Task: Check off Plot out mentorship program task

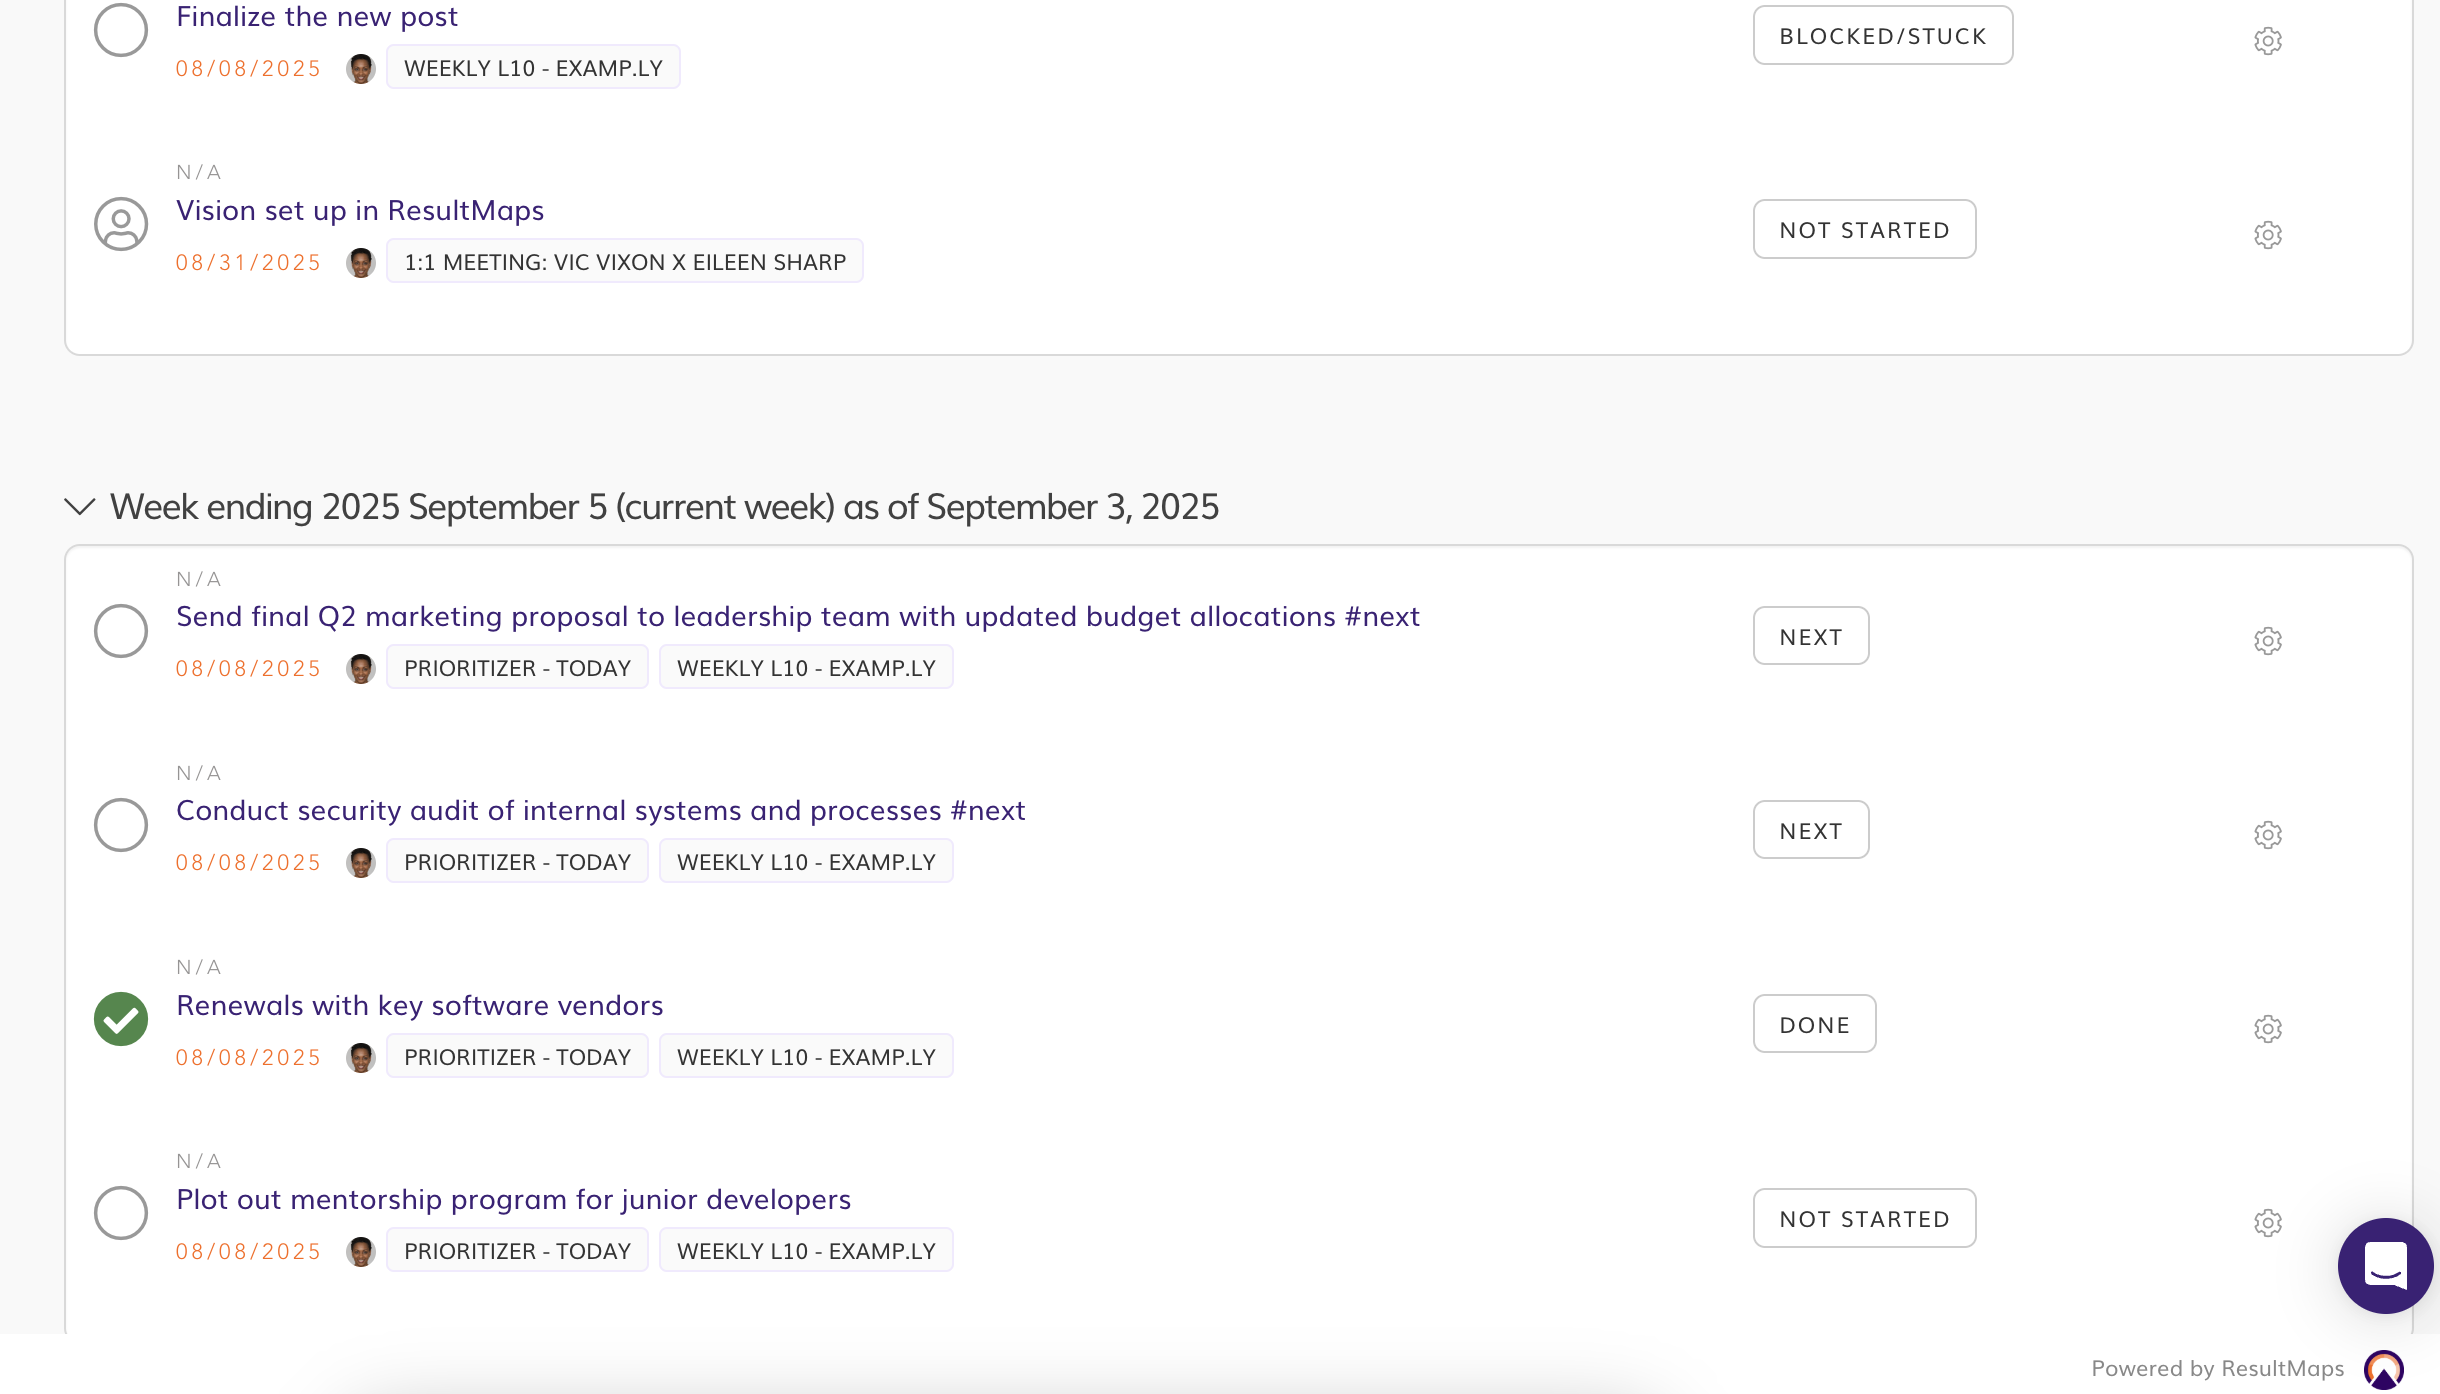Action: click(x=121, y=1213)
